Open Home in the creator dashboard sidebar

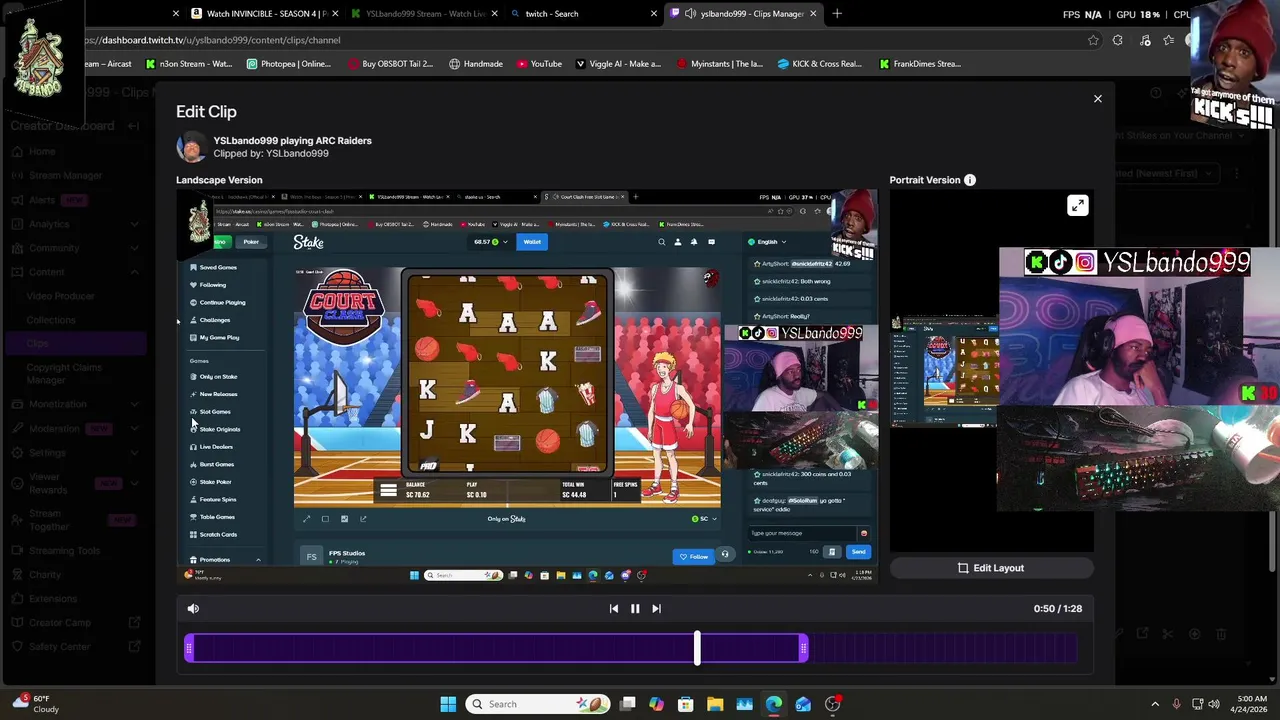[x=42, y=151]
